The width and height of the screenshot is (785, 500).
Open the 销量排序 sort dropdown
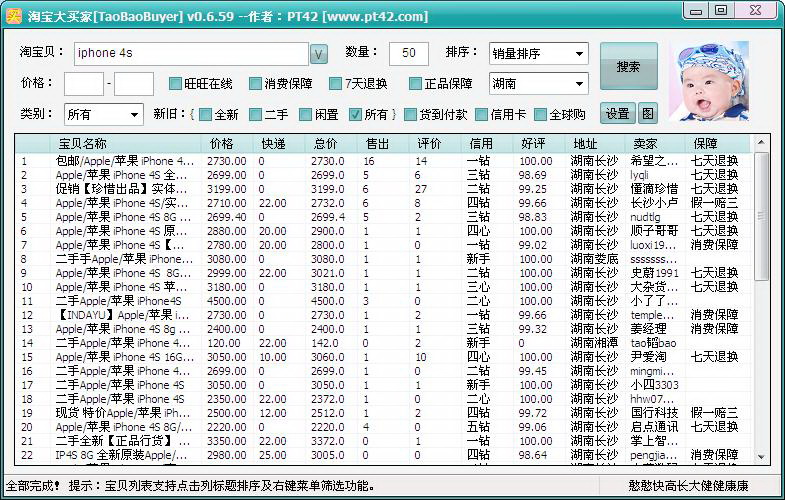click(538, 53)
